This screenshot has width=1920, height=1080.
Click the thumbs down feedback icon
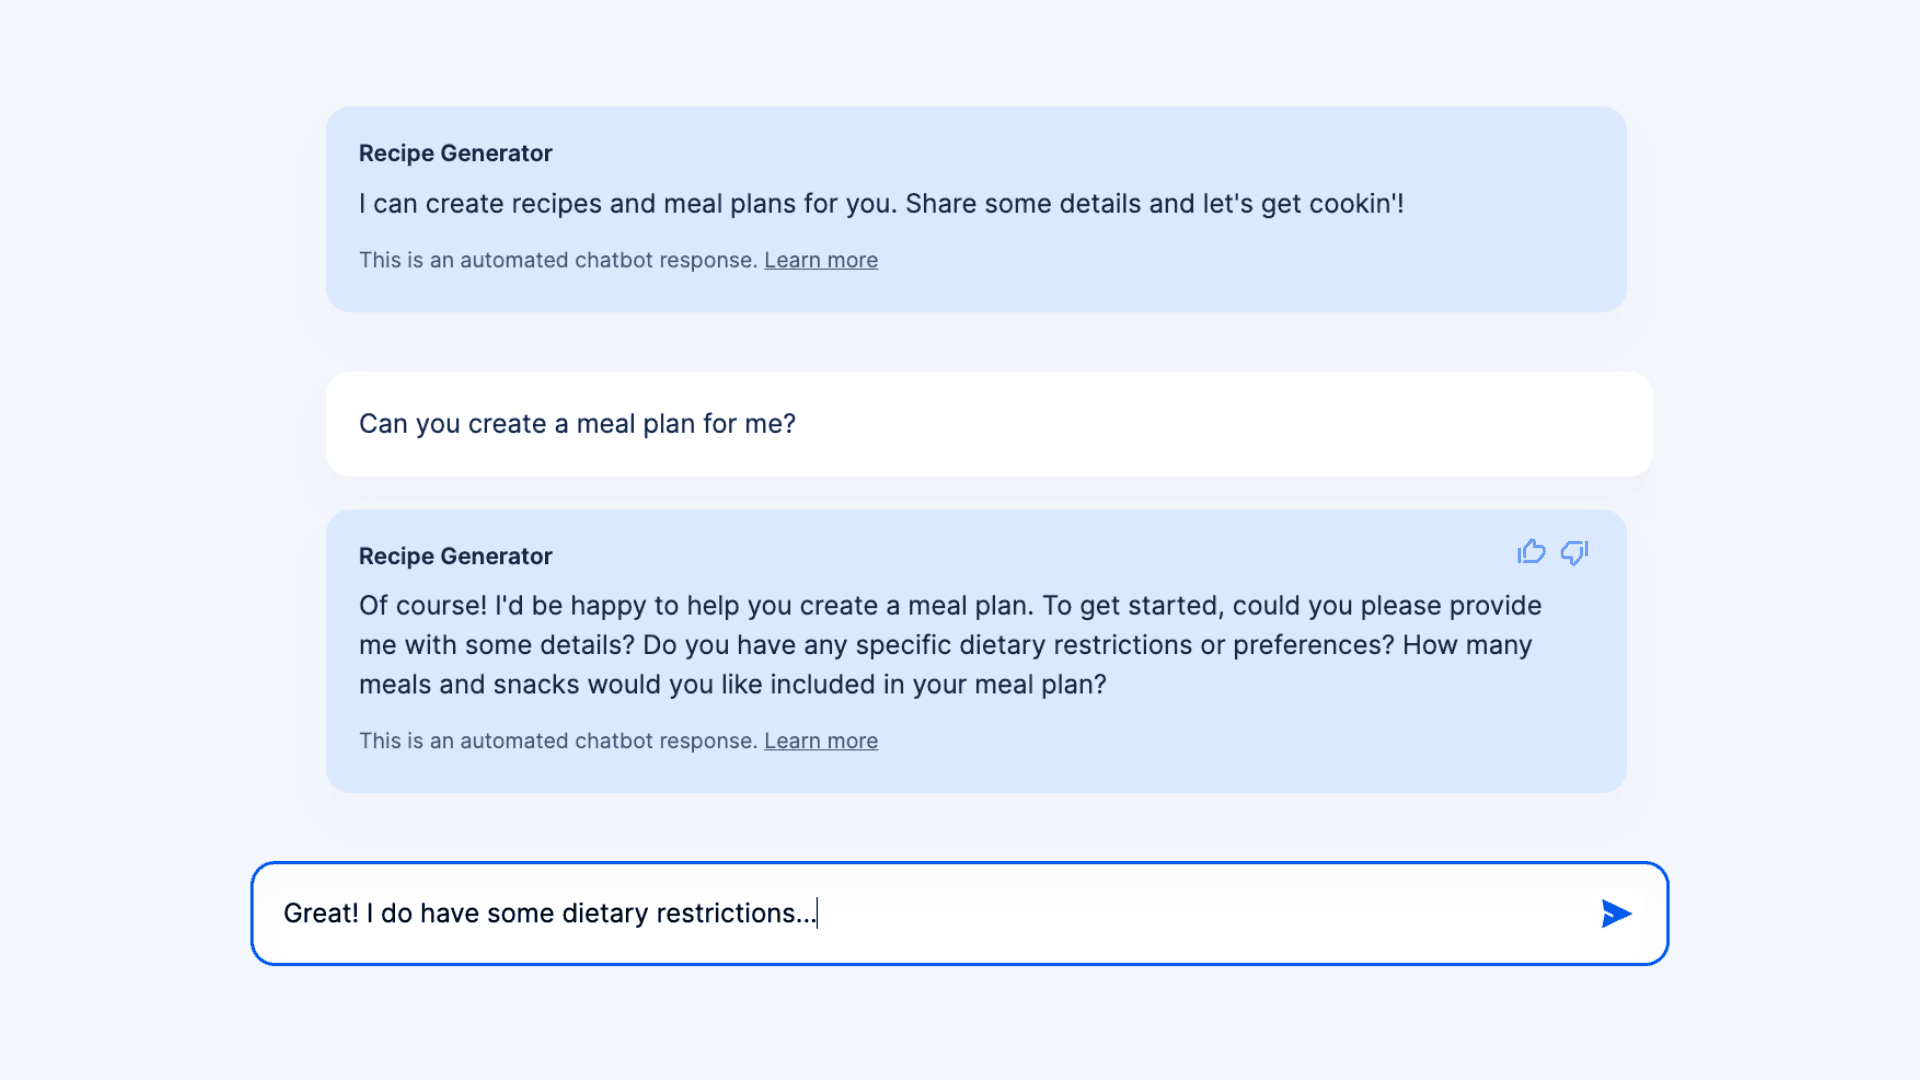pyautogui.click(x=1574, y=552)
